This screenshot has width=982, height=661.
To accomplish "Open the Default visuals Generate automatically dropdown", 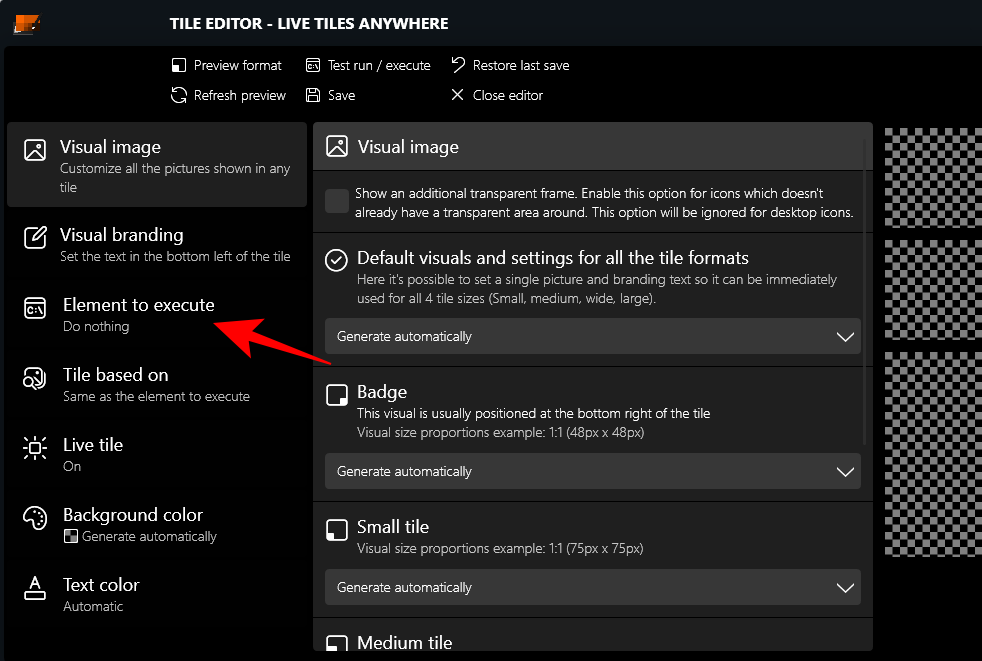I will point(592,337).
